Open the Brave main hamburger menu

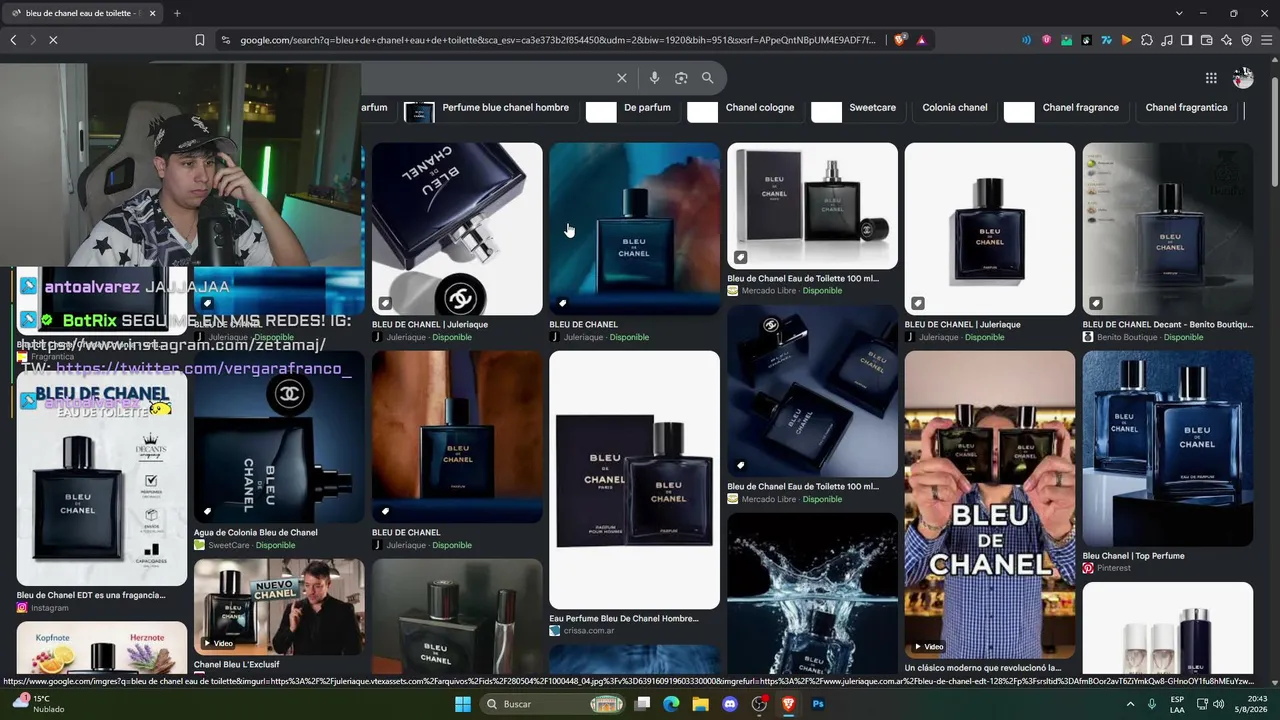[x=1266, y=40]
